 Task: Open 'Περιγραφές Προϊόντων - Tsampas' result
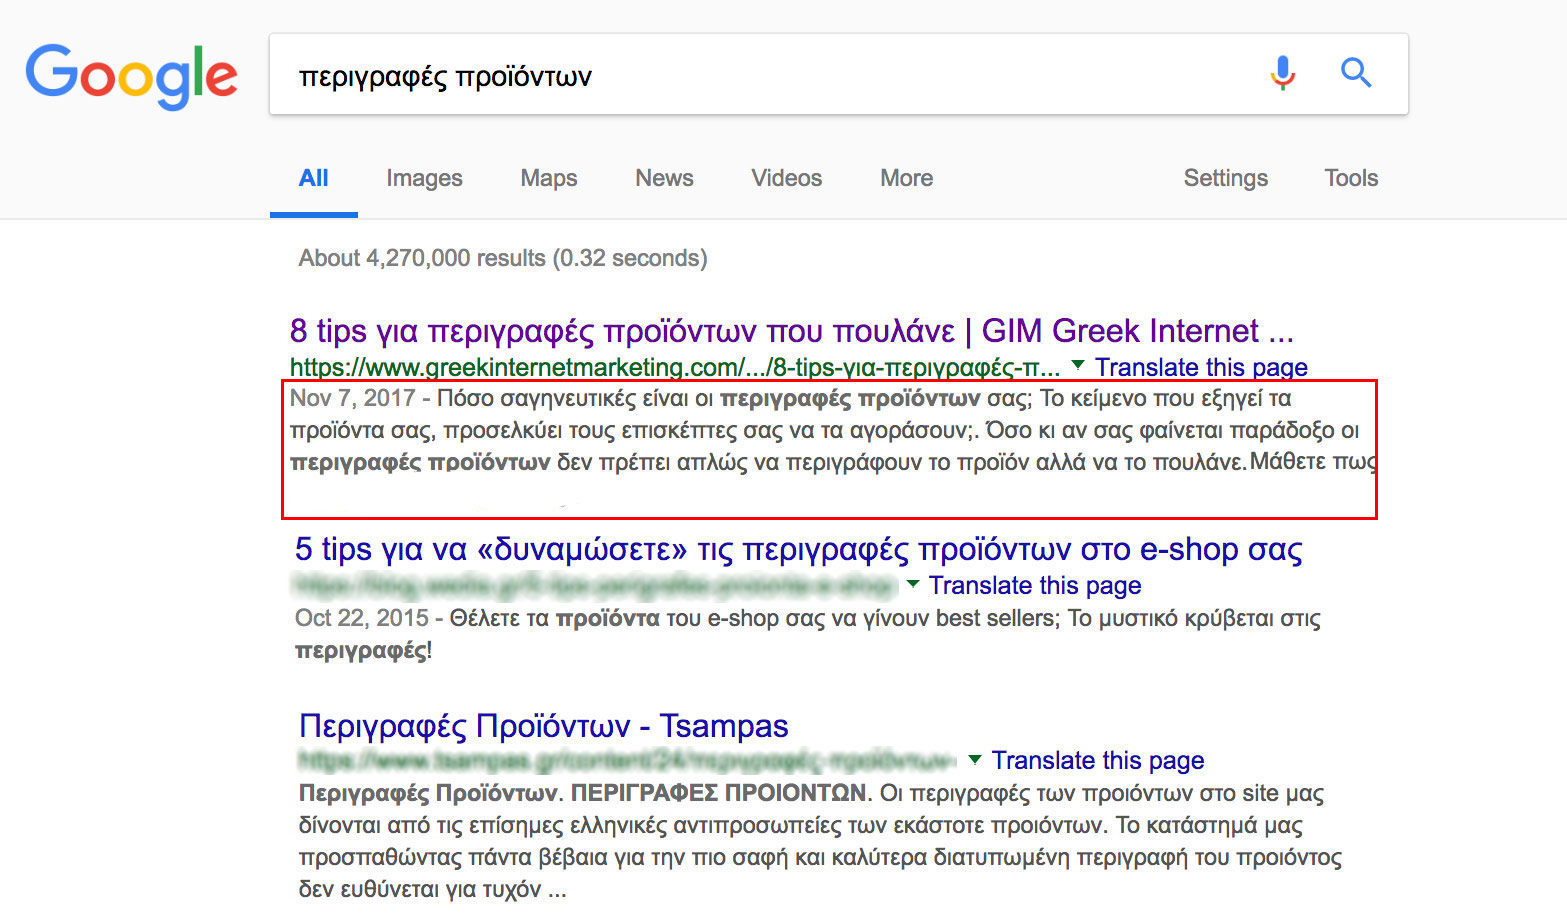[544, 726]
